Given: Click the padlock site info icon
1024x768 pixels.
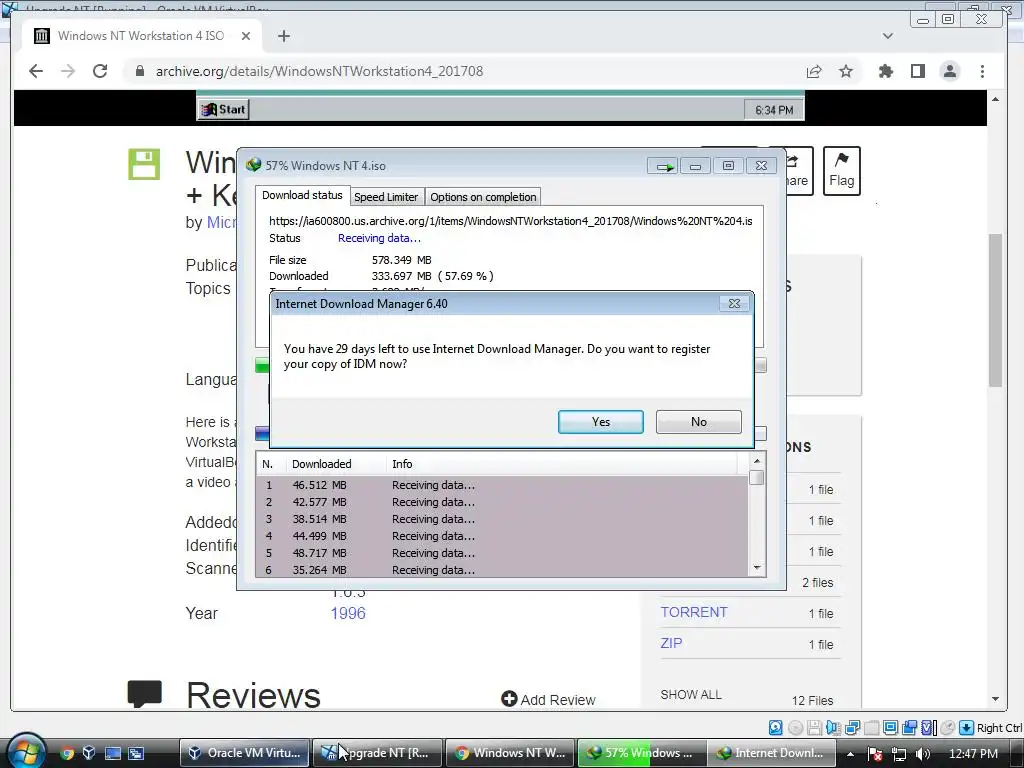Looking at the screenshot, I should click(140, 71).
